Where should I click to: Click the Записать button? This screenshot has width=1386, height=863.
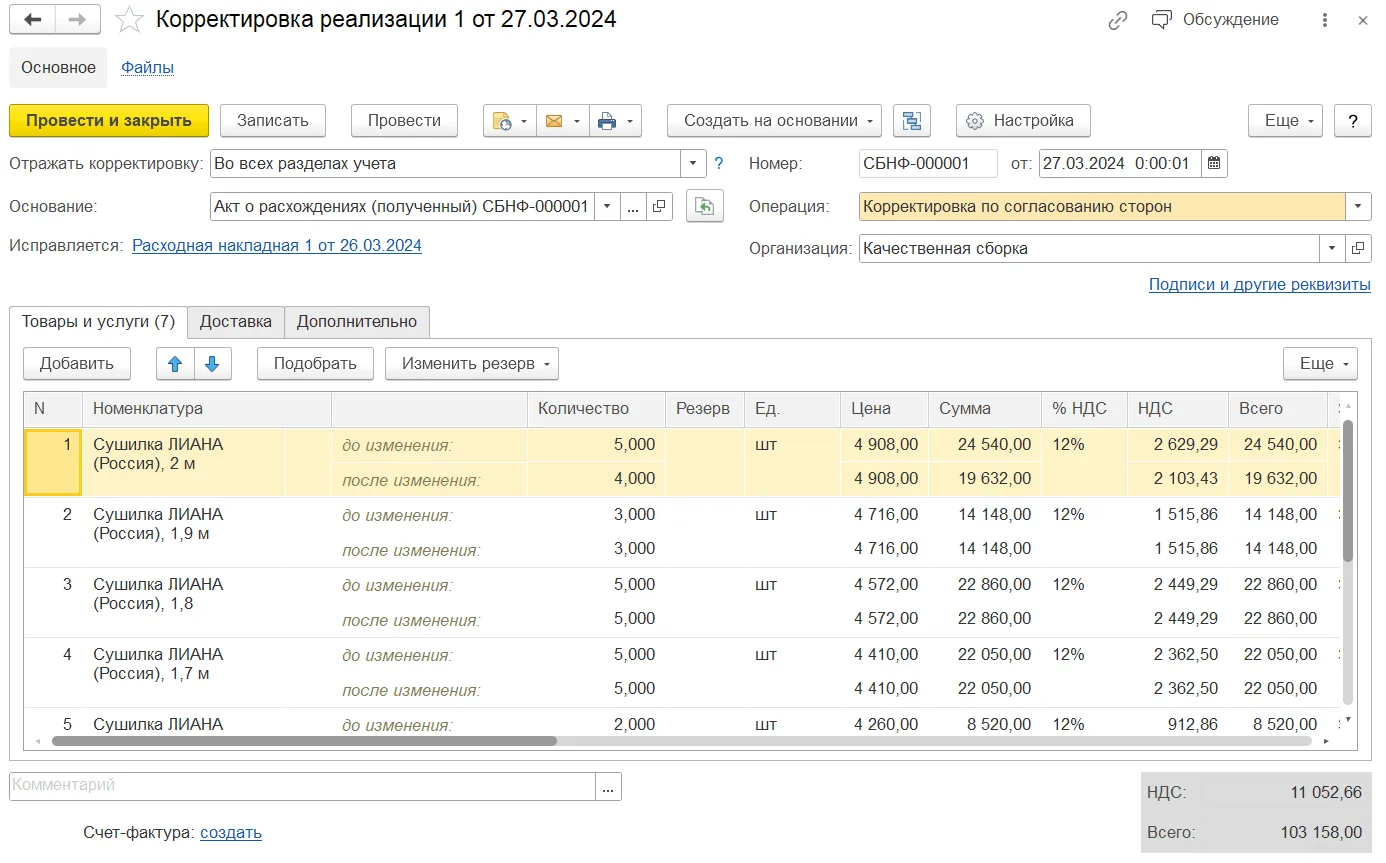point(273,121)
